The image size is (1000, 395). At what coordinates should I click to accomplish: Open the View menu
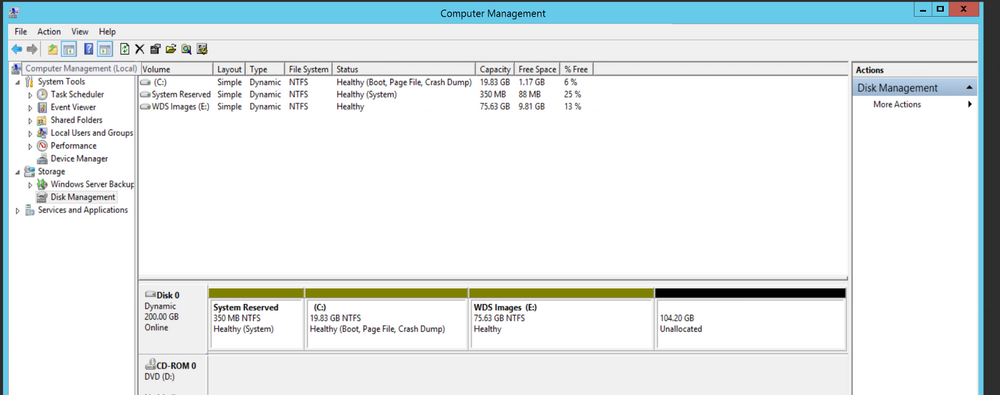pos(80,31)
